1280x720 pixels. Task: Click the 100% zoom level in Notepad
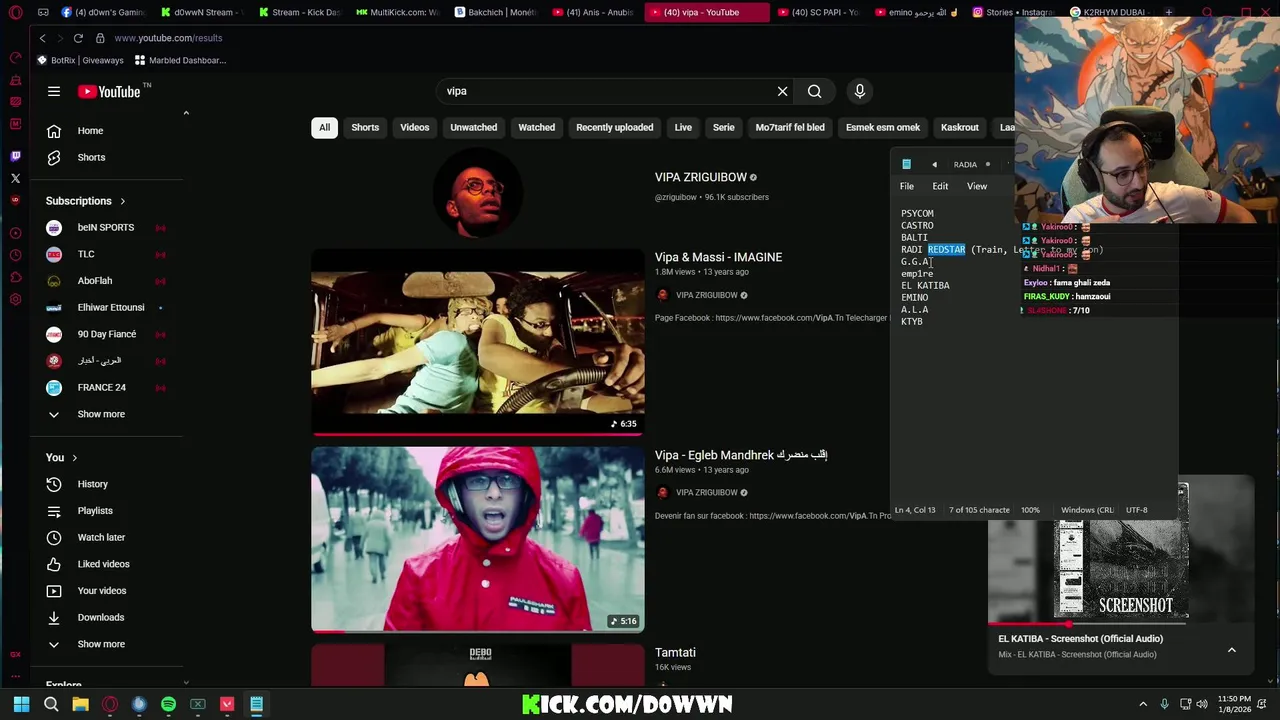[1030, 510]
